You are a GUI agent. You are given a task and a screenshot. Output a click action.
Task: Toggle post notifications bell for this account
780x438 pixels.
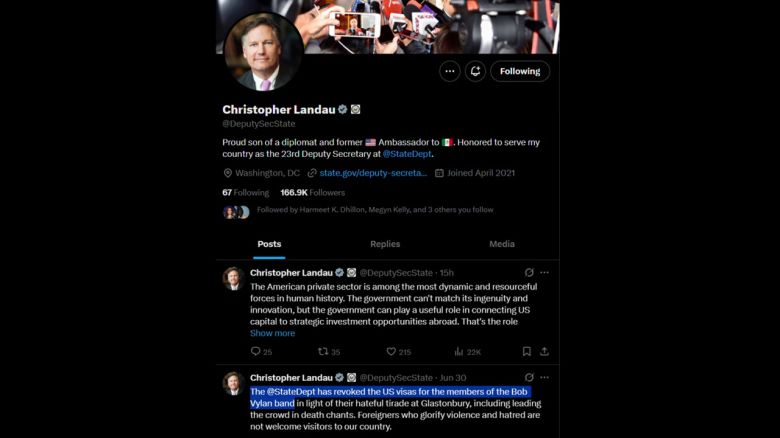click(475, 71)
